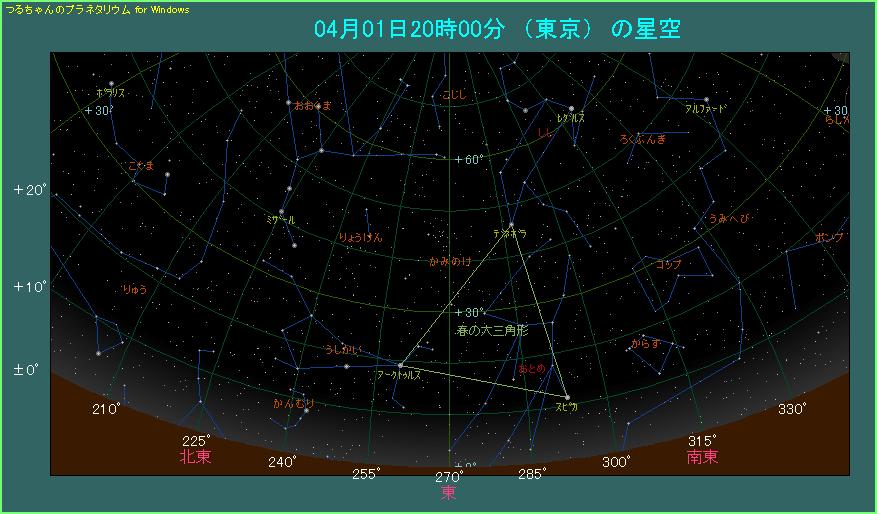Click the アルファード star label
The width and height of the screenshot is (877, 514).
click(705, 109)
